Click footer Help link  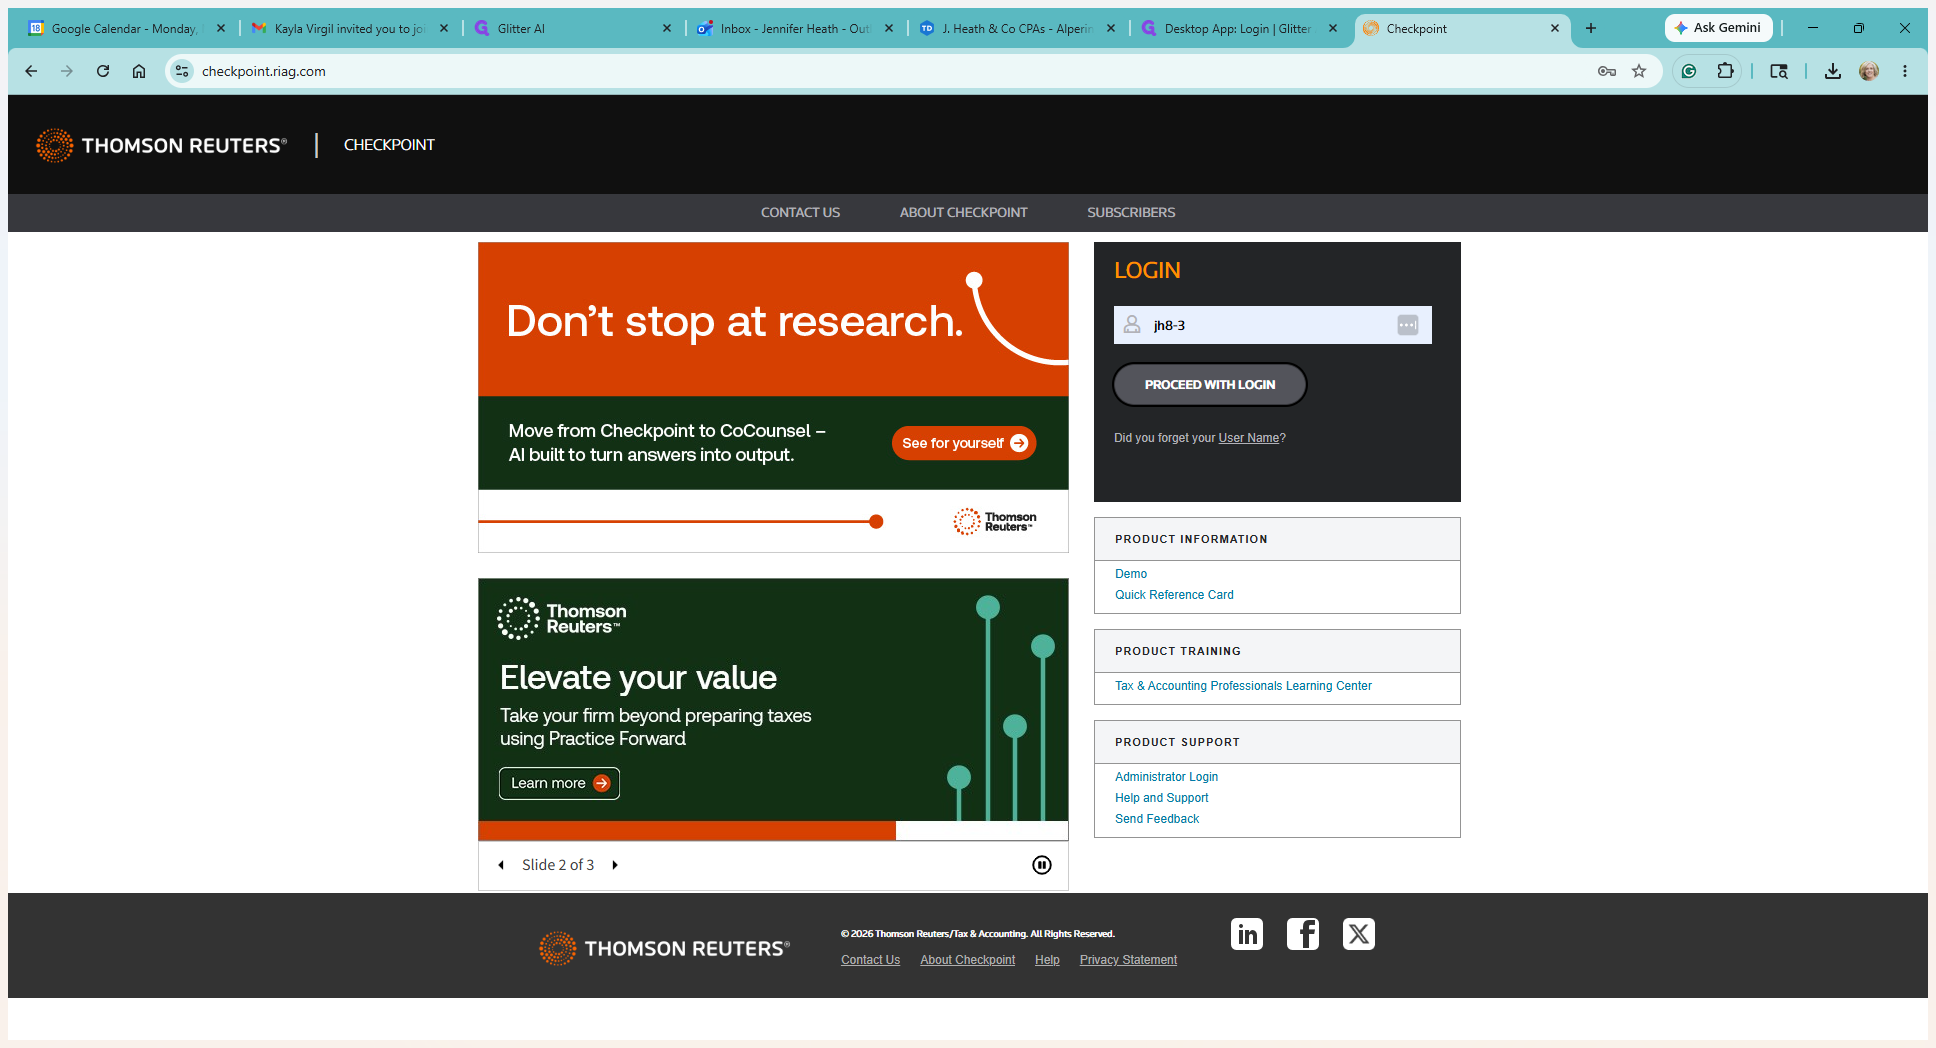tap(1047, 960)
